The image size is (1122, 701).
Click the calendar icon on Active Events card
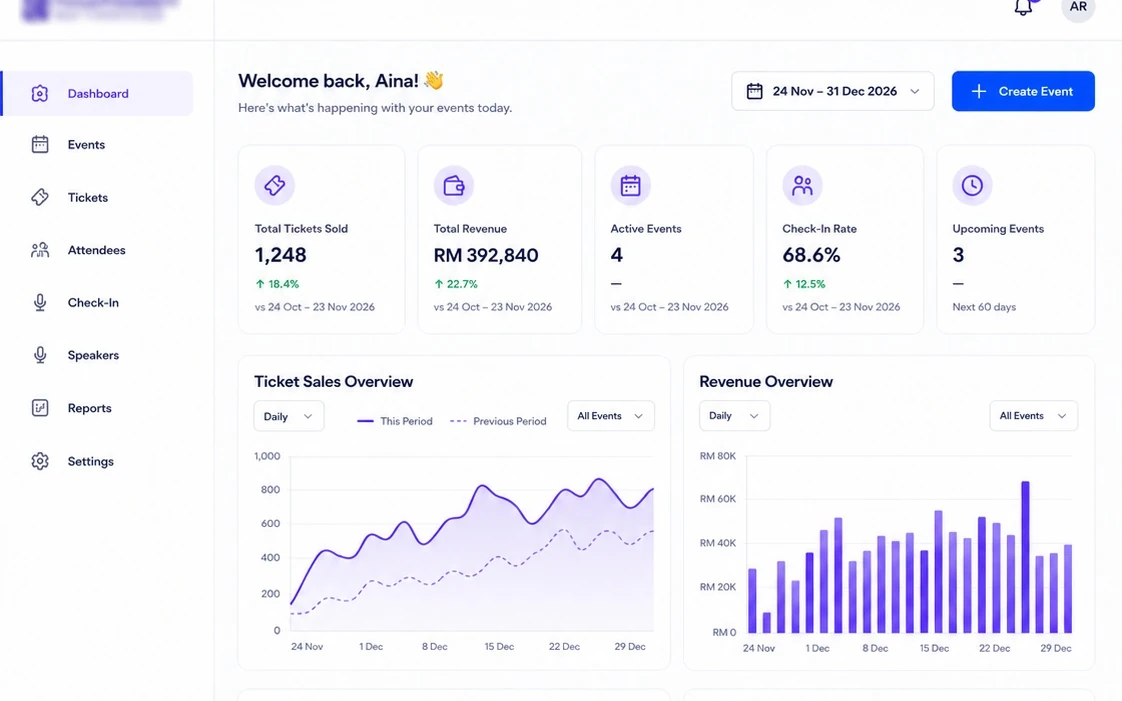pos(630,185)
